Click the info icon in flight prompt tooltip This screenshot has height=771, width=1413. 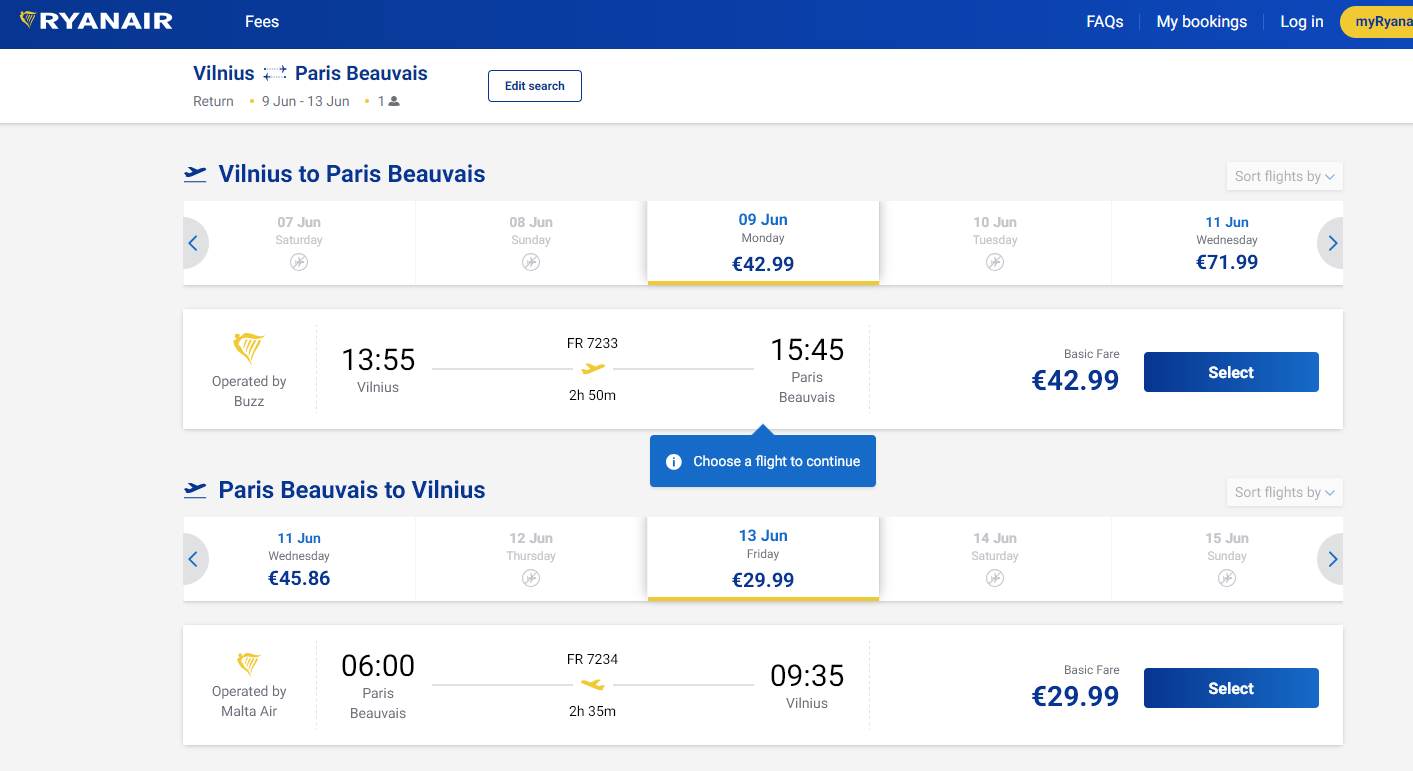click(x=674, y=461)
